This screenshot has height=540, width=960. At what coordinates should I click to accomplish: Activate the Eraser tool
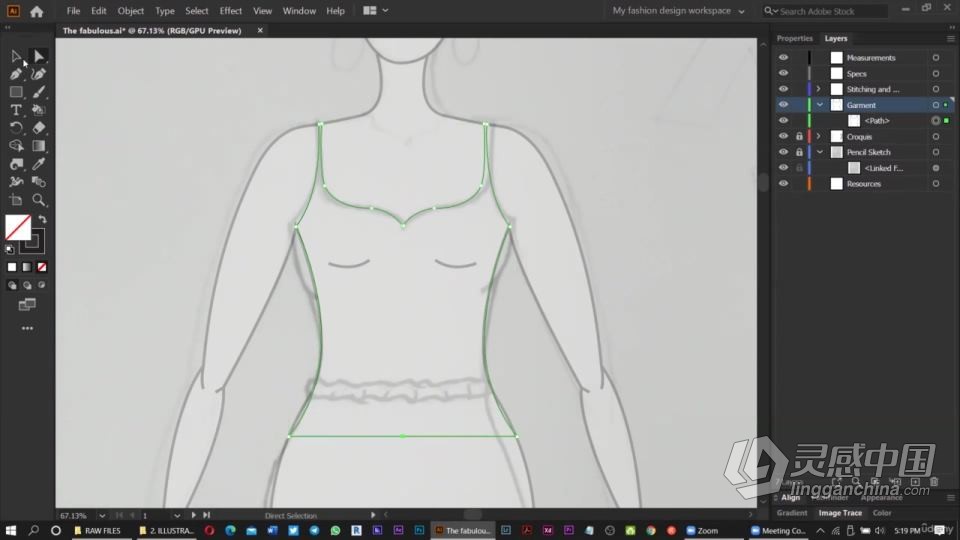(x=39, y=128)
